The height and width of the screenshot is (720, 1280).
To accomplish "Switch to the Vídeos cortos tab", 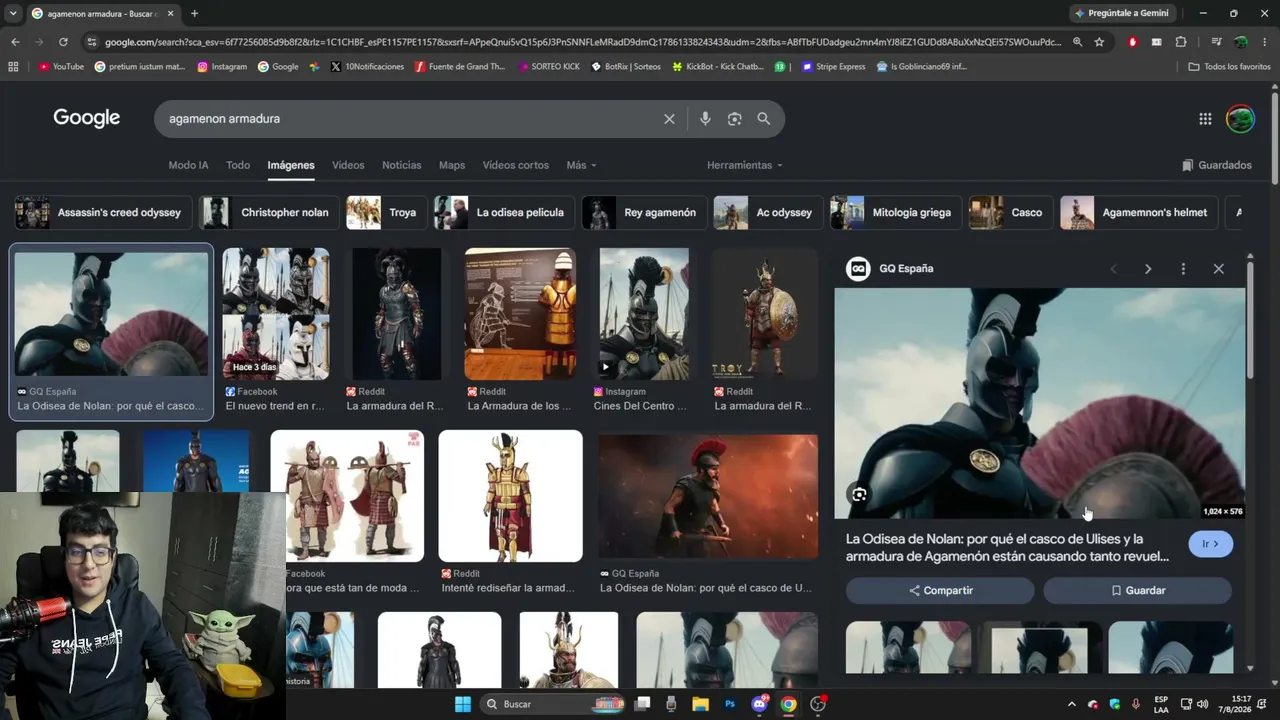I will pyautogui.click(x=516, y=165).
